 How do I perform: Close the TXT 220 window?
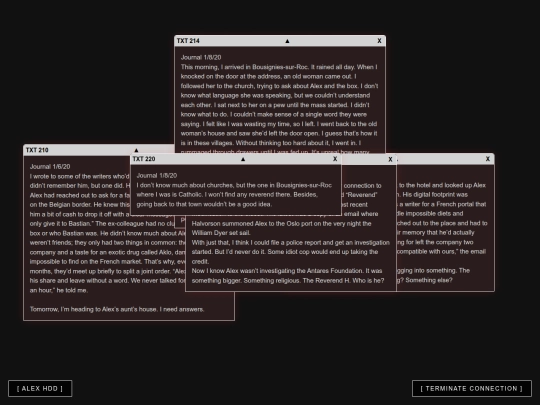335,159
